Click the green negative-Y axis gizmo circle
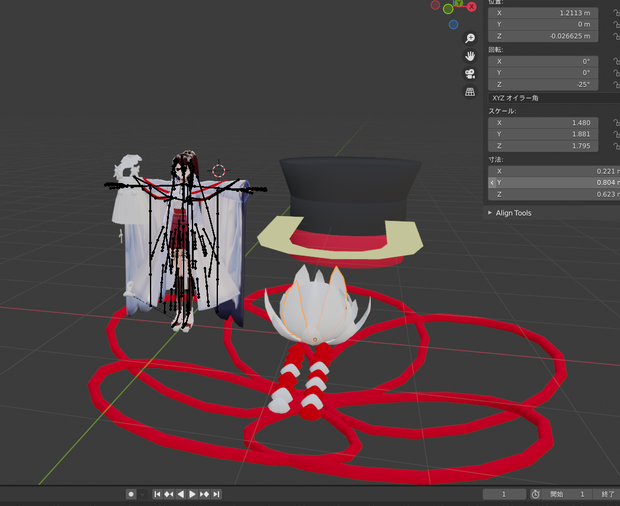Image resolution: width=620 pixels, height=506 pixels. point(448,9)
